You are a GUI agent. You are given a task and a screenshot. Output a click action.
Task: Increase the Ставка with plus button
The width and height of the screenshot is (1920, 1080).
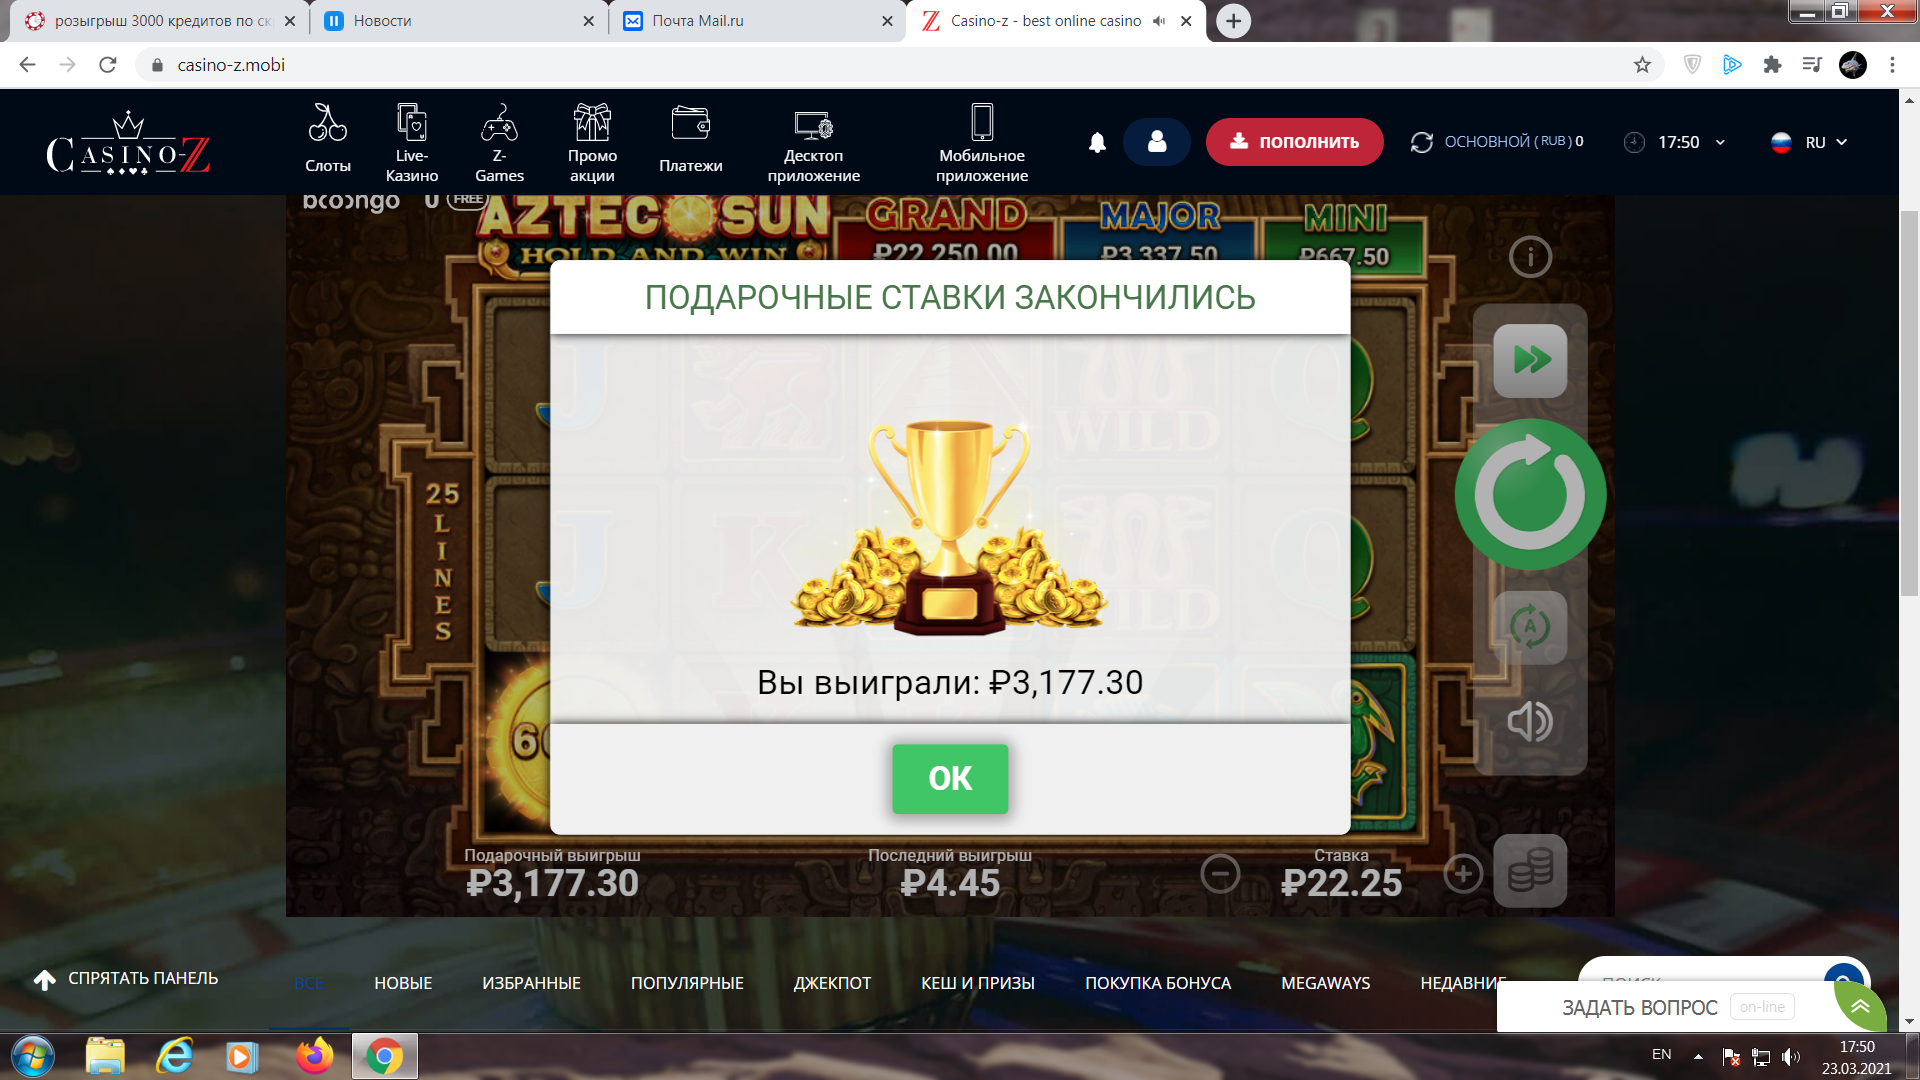click(x=1463, y=874)
